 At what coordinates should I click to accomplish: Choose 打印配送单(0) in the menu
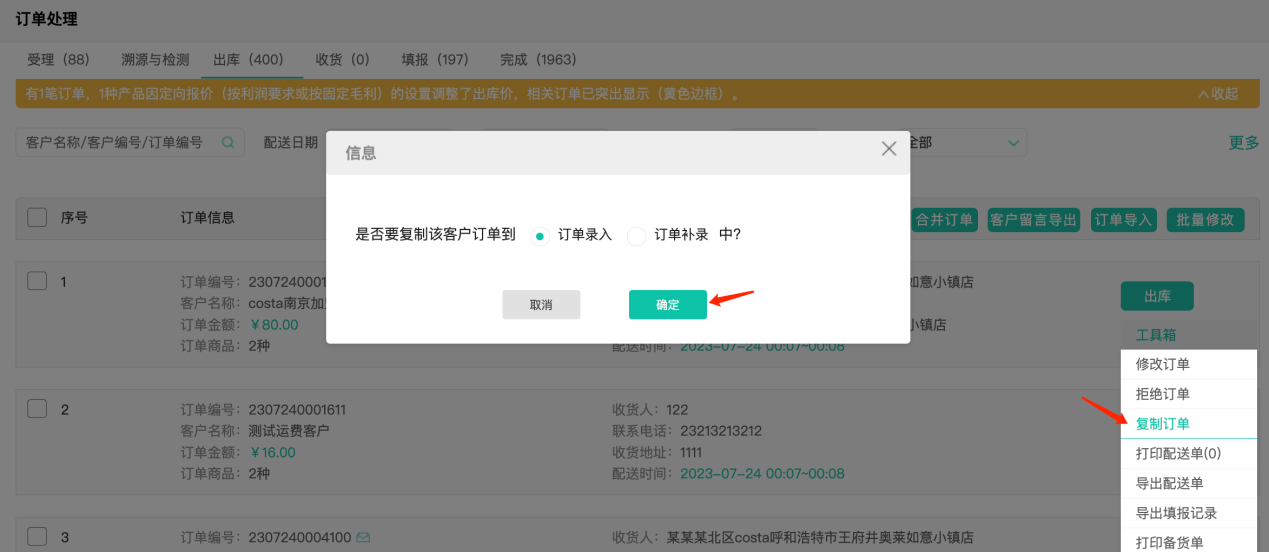tap(1188, 453)
